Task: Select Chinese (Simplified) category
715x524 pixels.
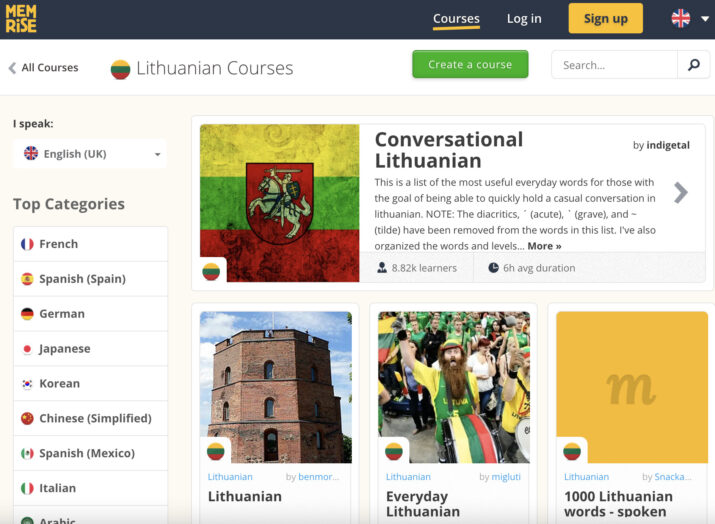Action: [x=90, y=418]
